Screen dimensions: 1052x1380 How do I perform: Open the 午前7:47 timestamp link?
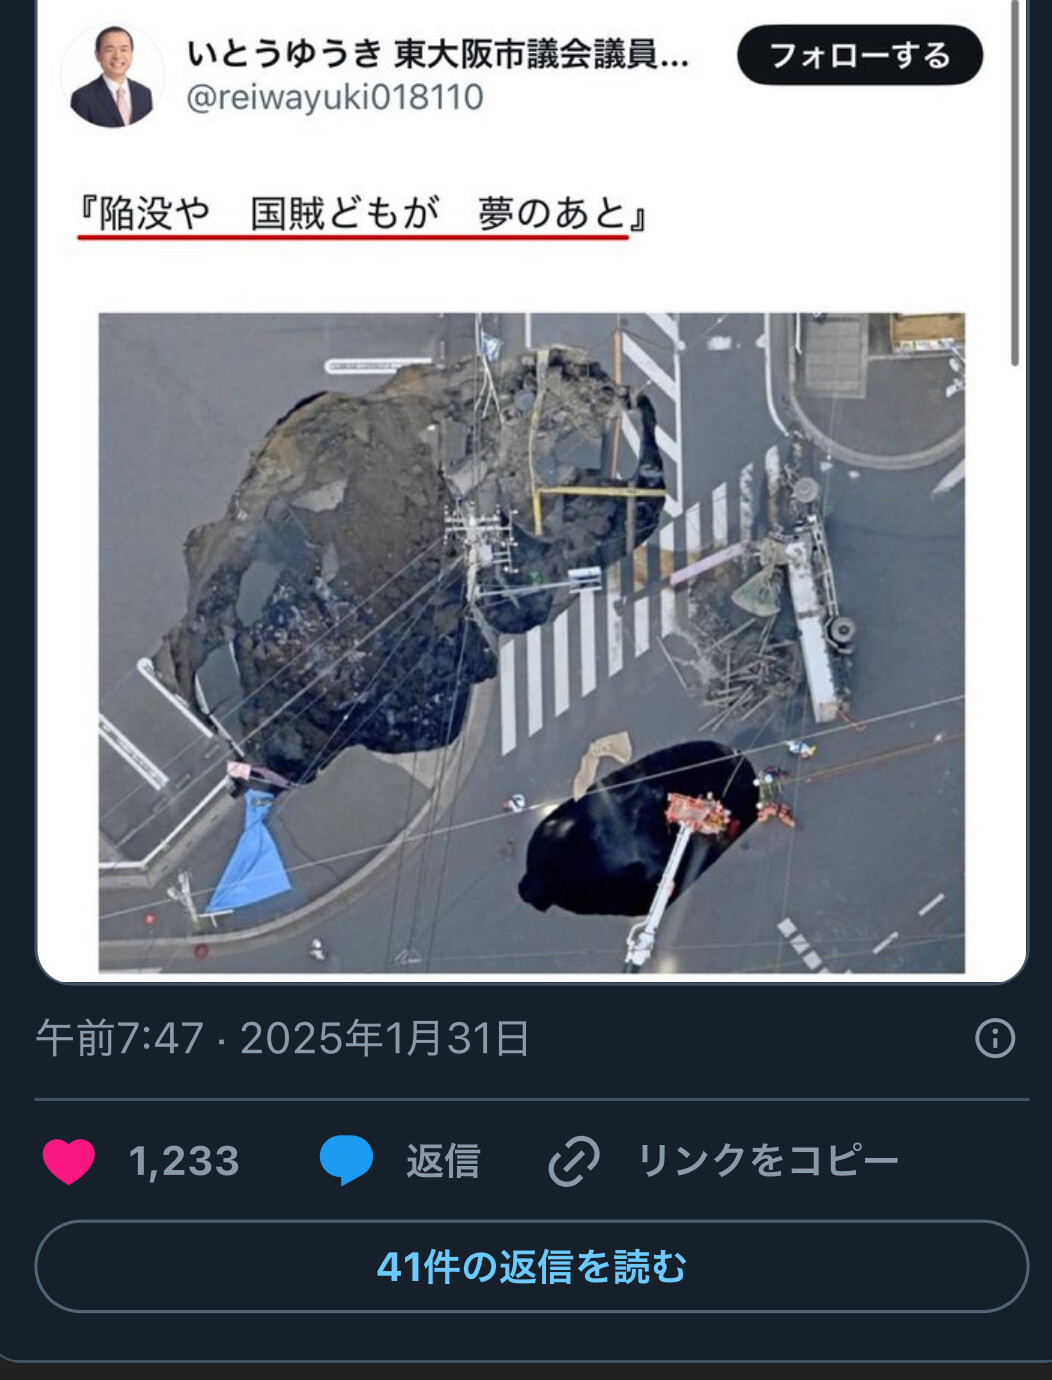coord(120,1038)
